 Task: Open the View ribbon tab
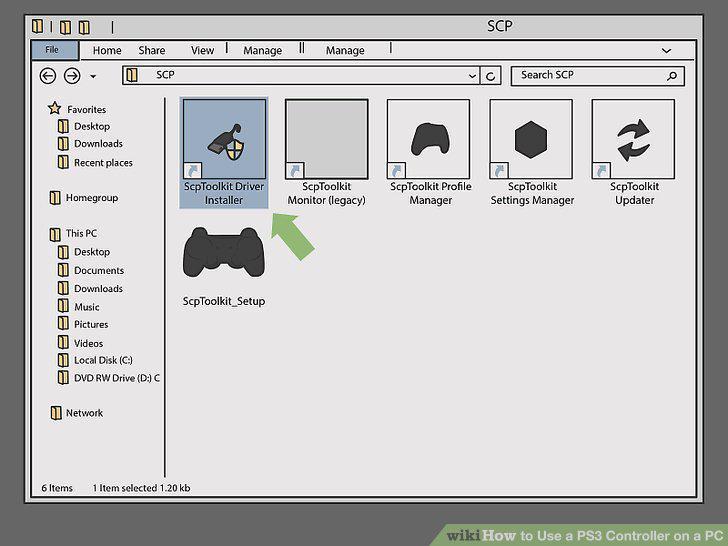(202, 50)
